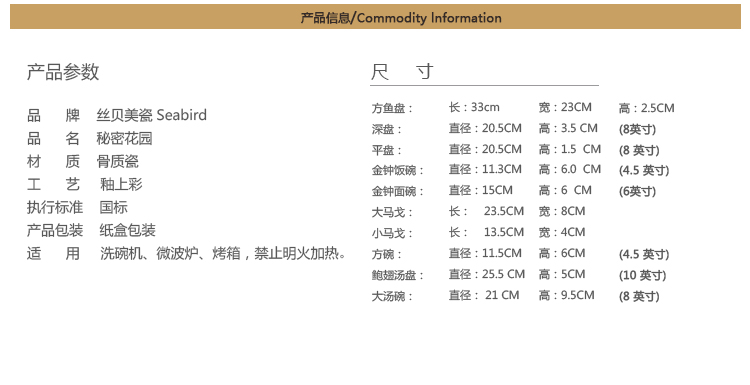Click the Commodity Information header banner
This screenshot has height=385, width=750.
(x=375, y=17)
